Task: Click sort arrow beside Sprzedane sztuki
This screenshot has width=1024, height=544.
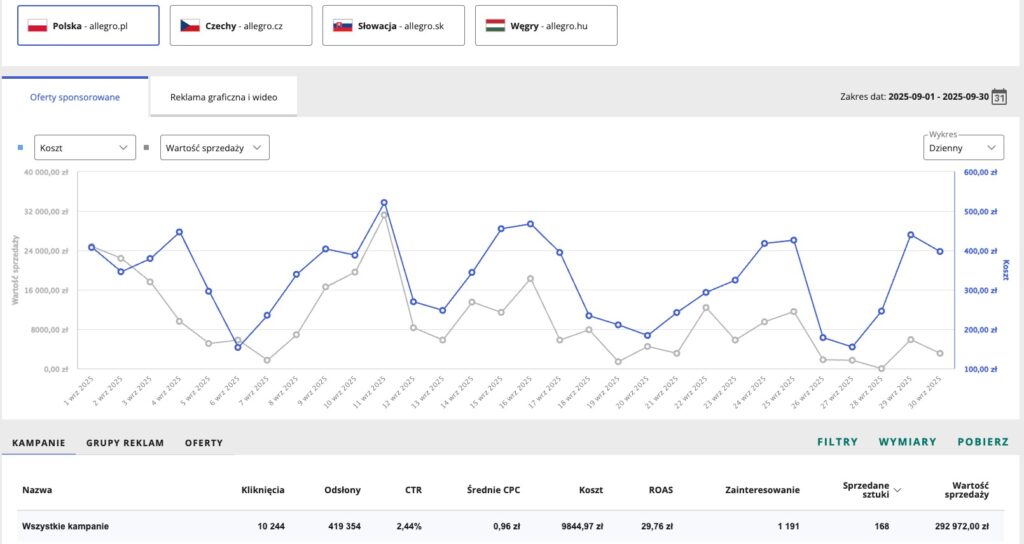Action: tap(896, 490)
